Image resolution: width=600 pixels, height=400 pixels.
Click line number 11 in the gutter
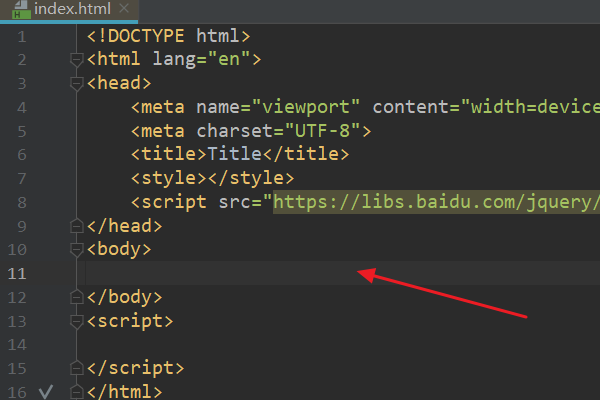pyautogui.click(x=17, y=274)
